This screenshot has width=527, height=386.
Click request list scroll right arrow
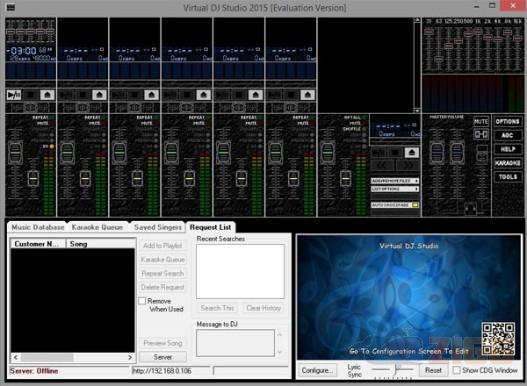point(130,357)
